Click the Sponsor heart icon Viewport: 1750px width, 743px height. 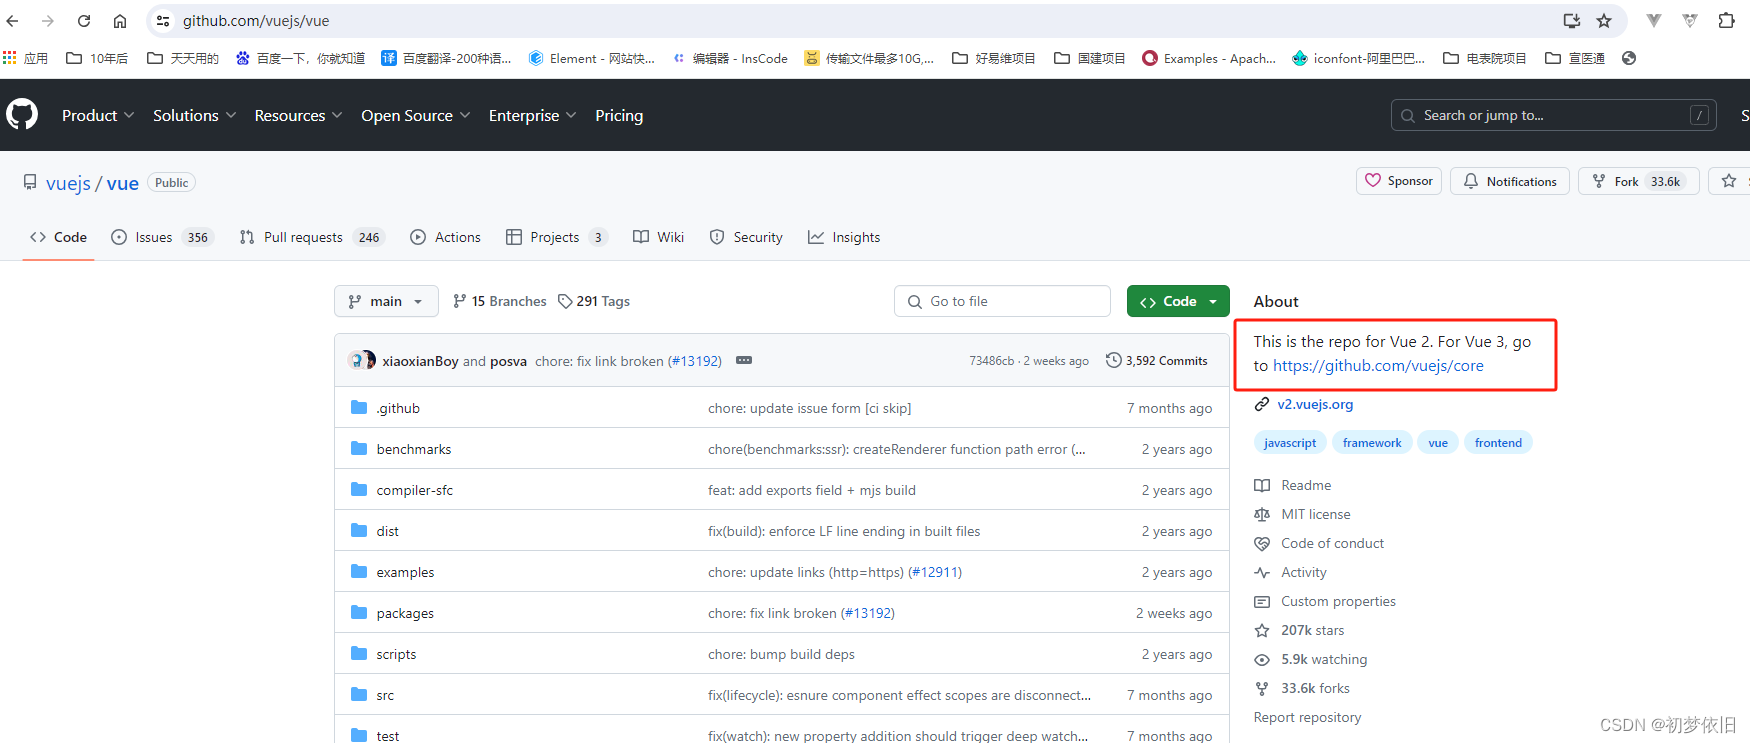[x=1373, y=181]
